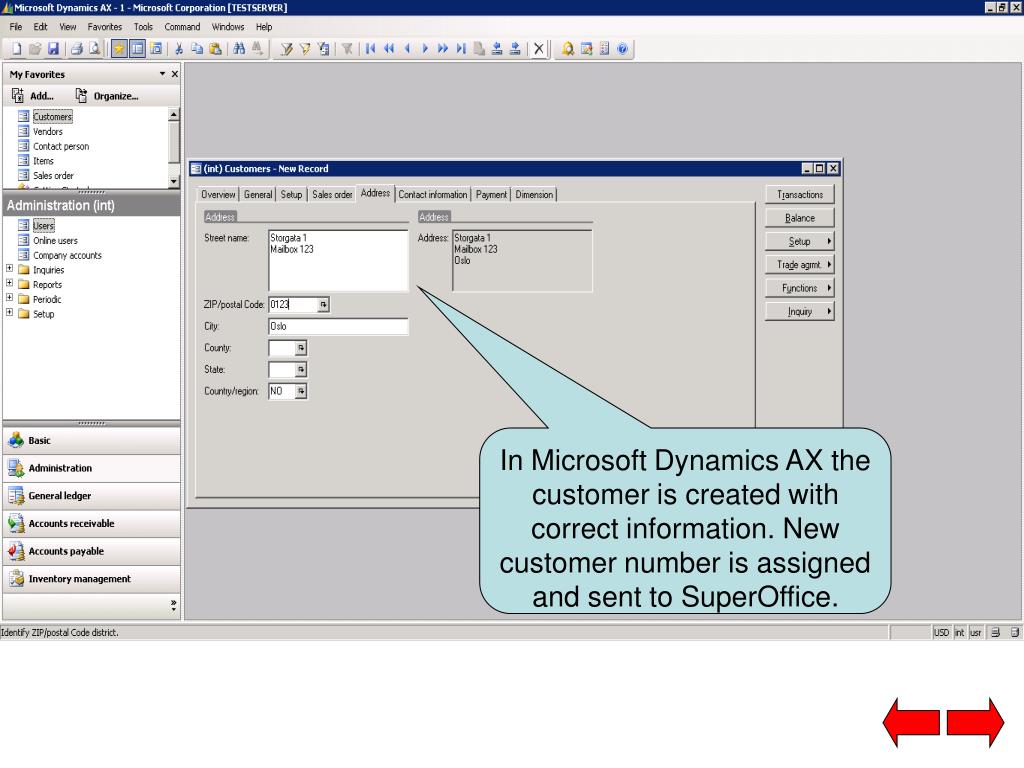The width and height of the screenshot is (1024, 768).
Task: Toggle the Favorites star toolbar button
Action: (119, 49)
